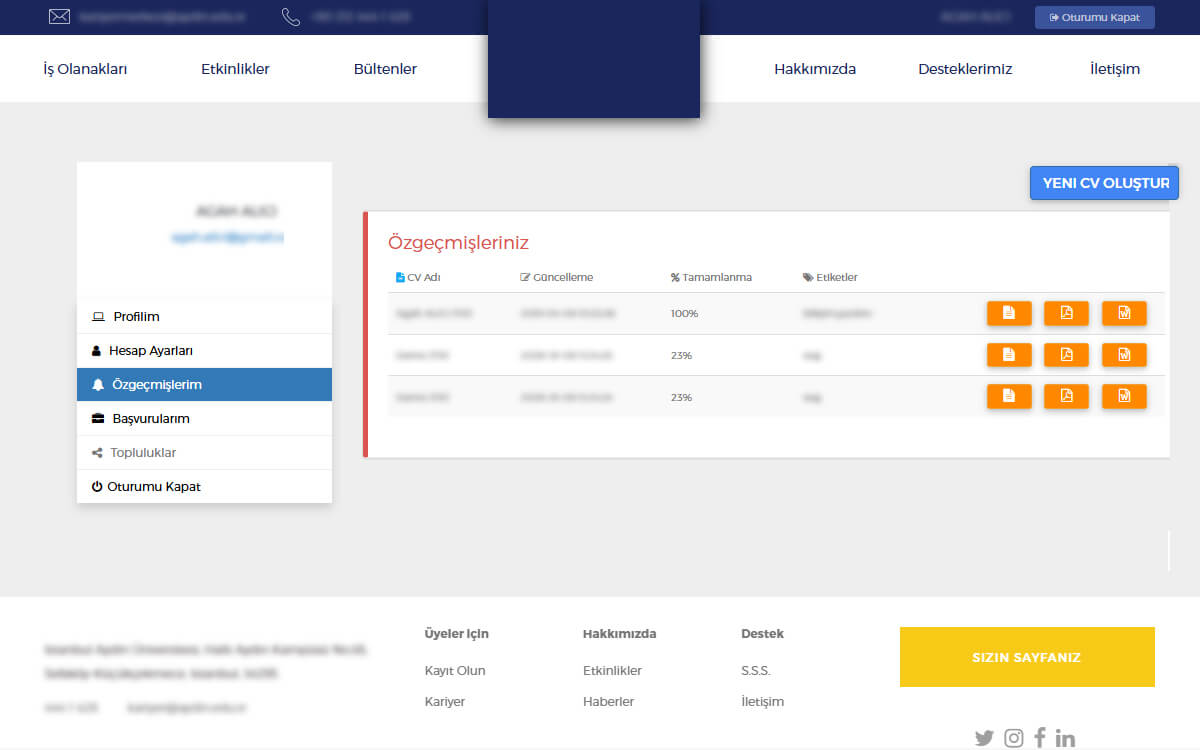Open İş Olanakları in main navigation

pyautogui.click(x=85, y=69)
